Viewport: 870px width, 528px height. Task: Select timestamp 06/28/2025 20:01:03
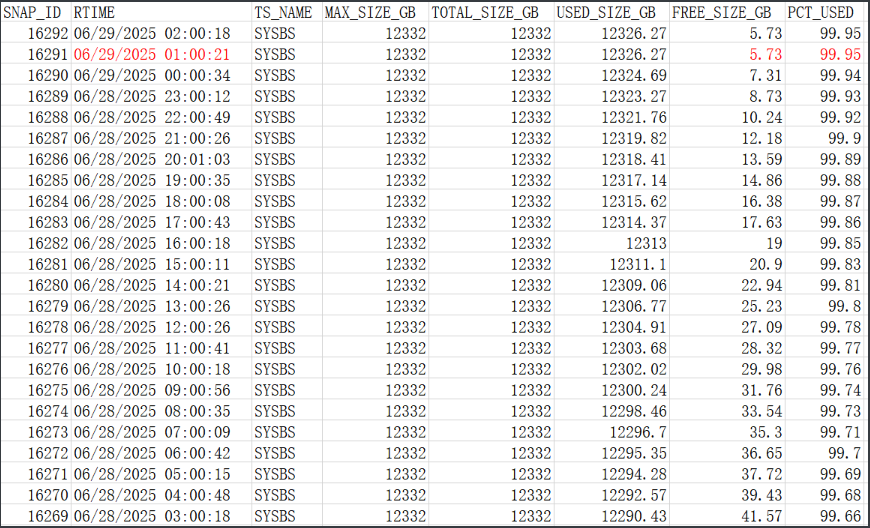tap(151, 160)
